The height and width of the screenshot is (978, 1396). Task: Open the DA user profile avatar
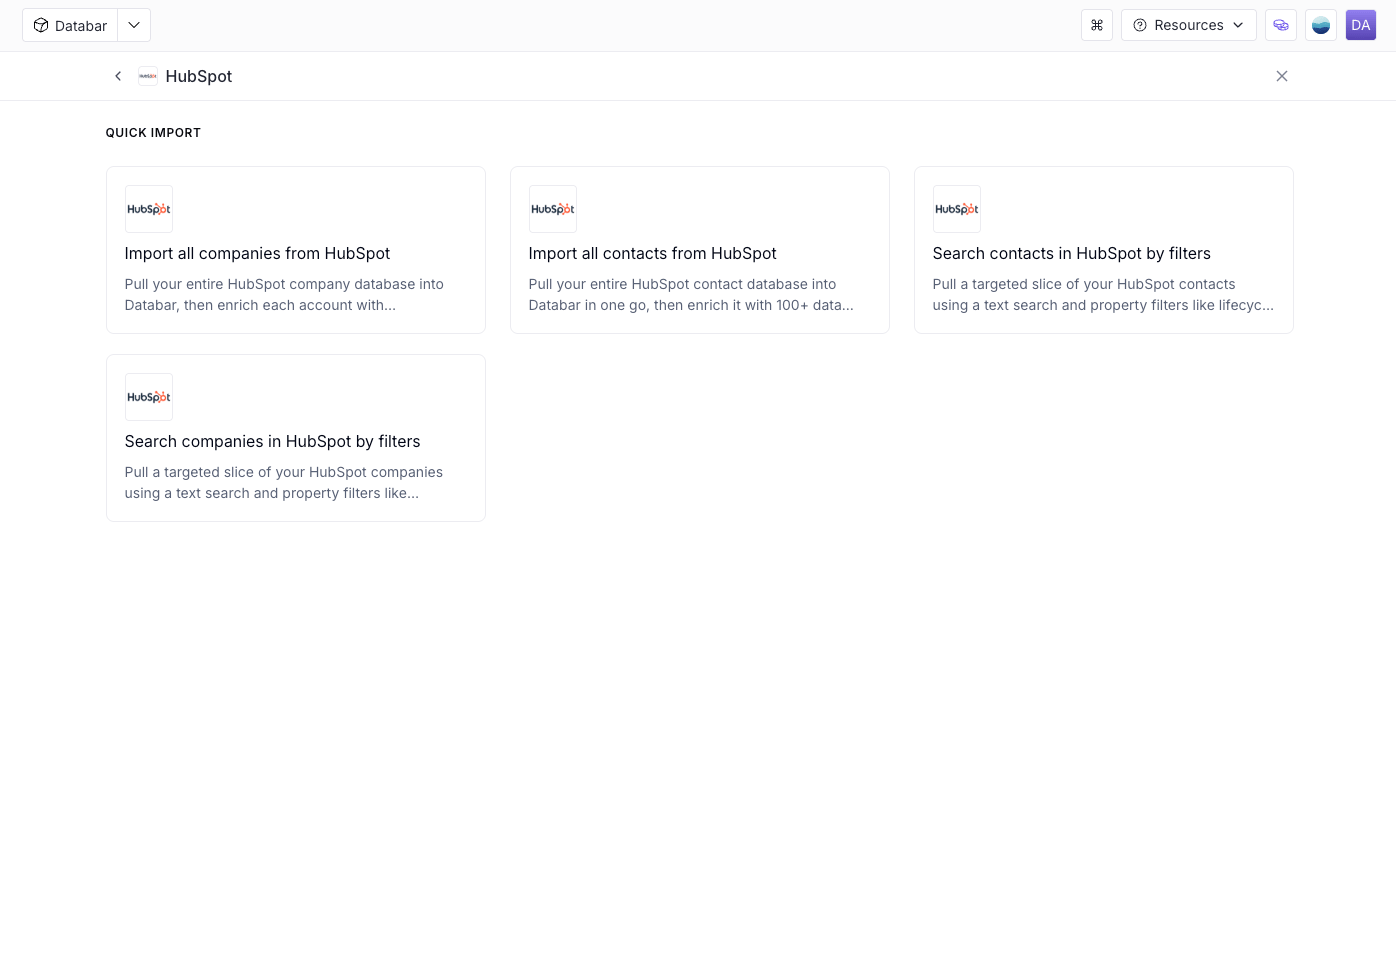coord(1361,25)
